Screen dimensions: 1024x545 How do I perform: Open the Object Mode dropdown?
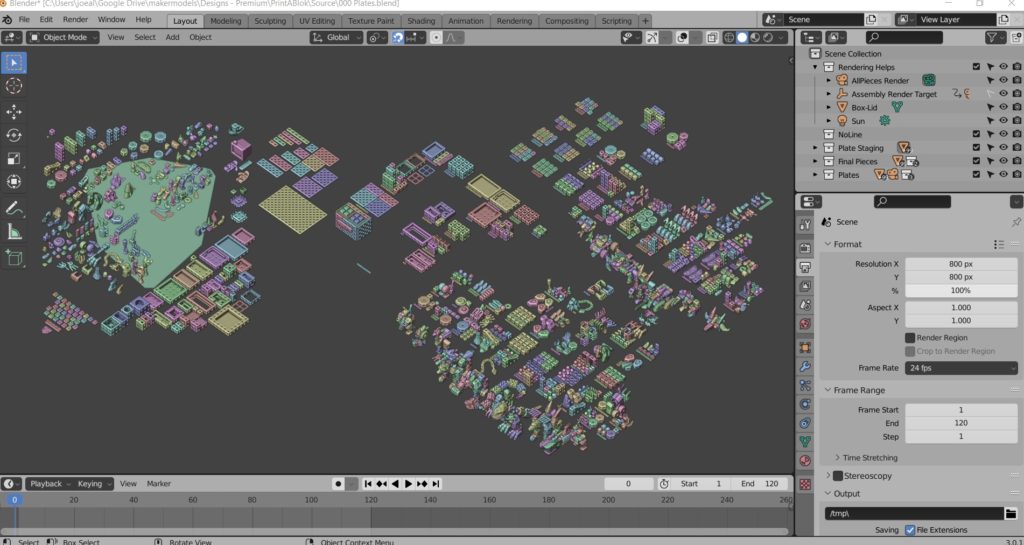click(x=64, y=37)
